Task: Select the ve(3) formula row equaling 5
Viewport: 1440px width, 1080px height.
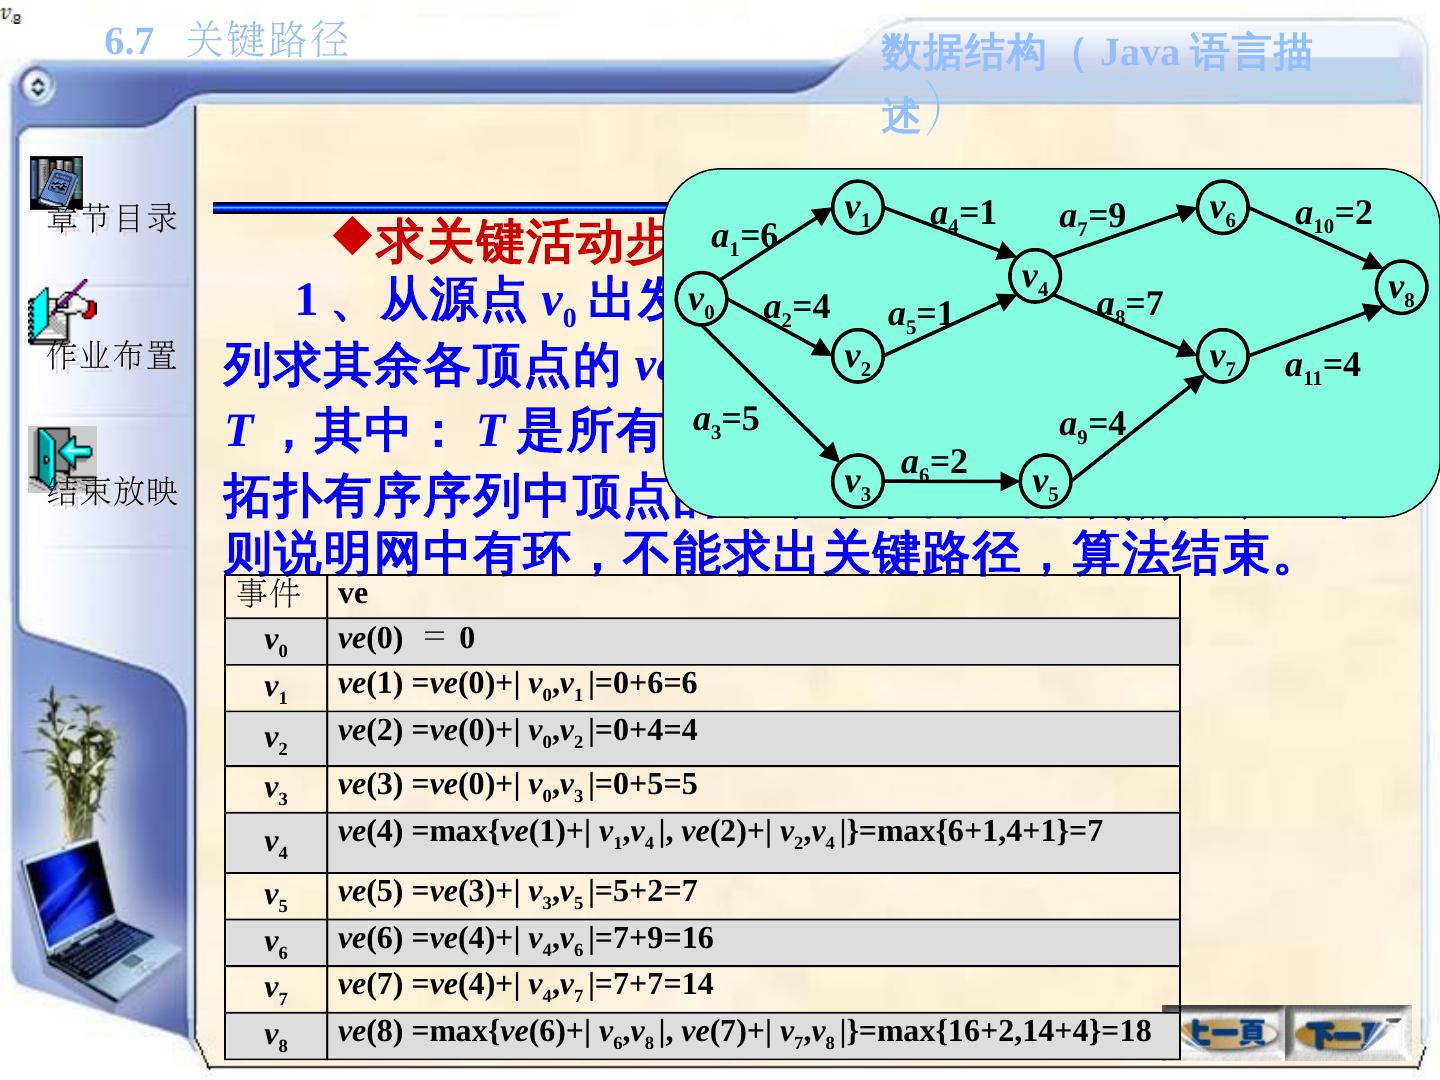Action: (x=753, y=790)
